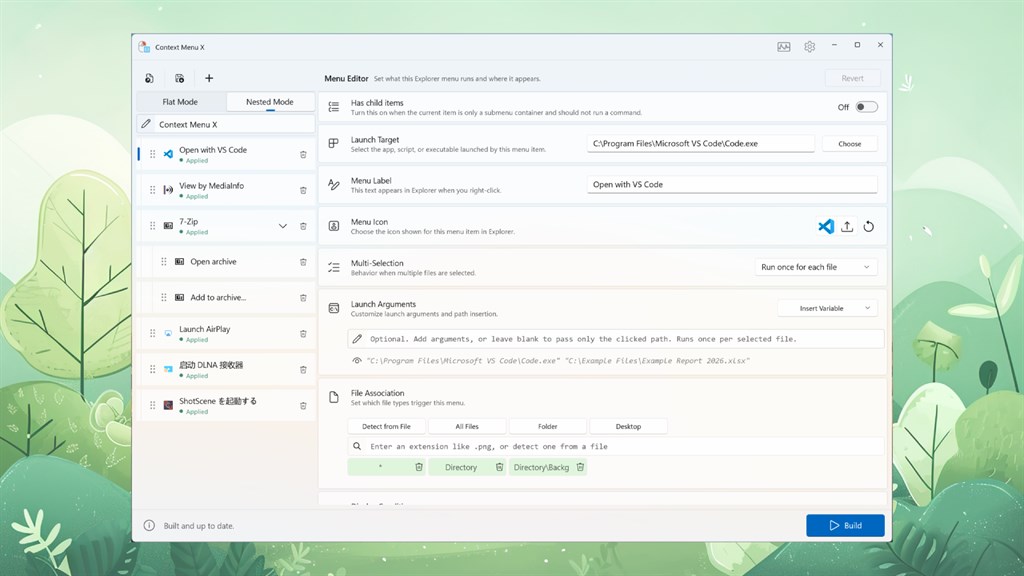Screen dimensions: 1024x576
Task: Delete the View by MediaInfo item
Action: 303,190
